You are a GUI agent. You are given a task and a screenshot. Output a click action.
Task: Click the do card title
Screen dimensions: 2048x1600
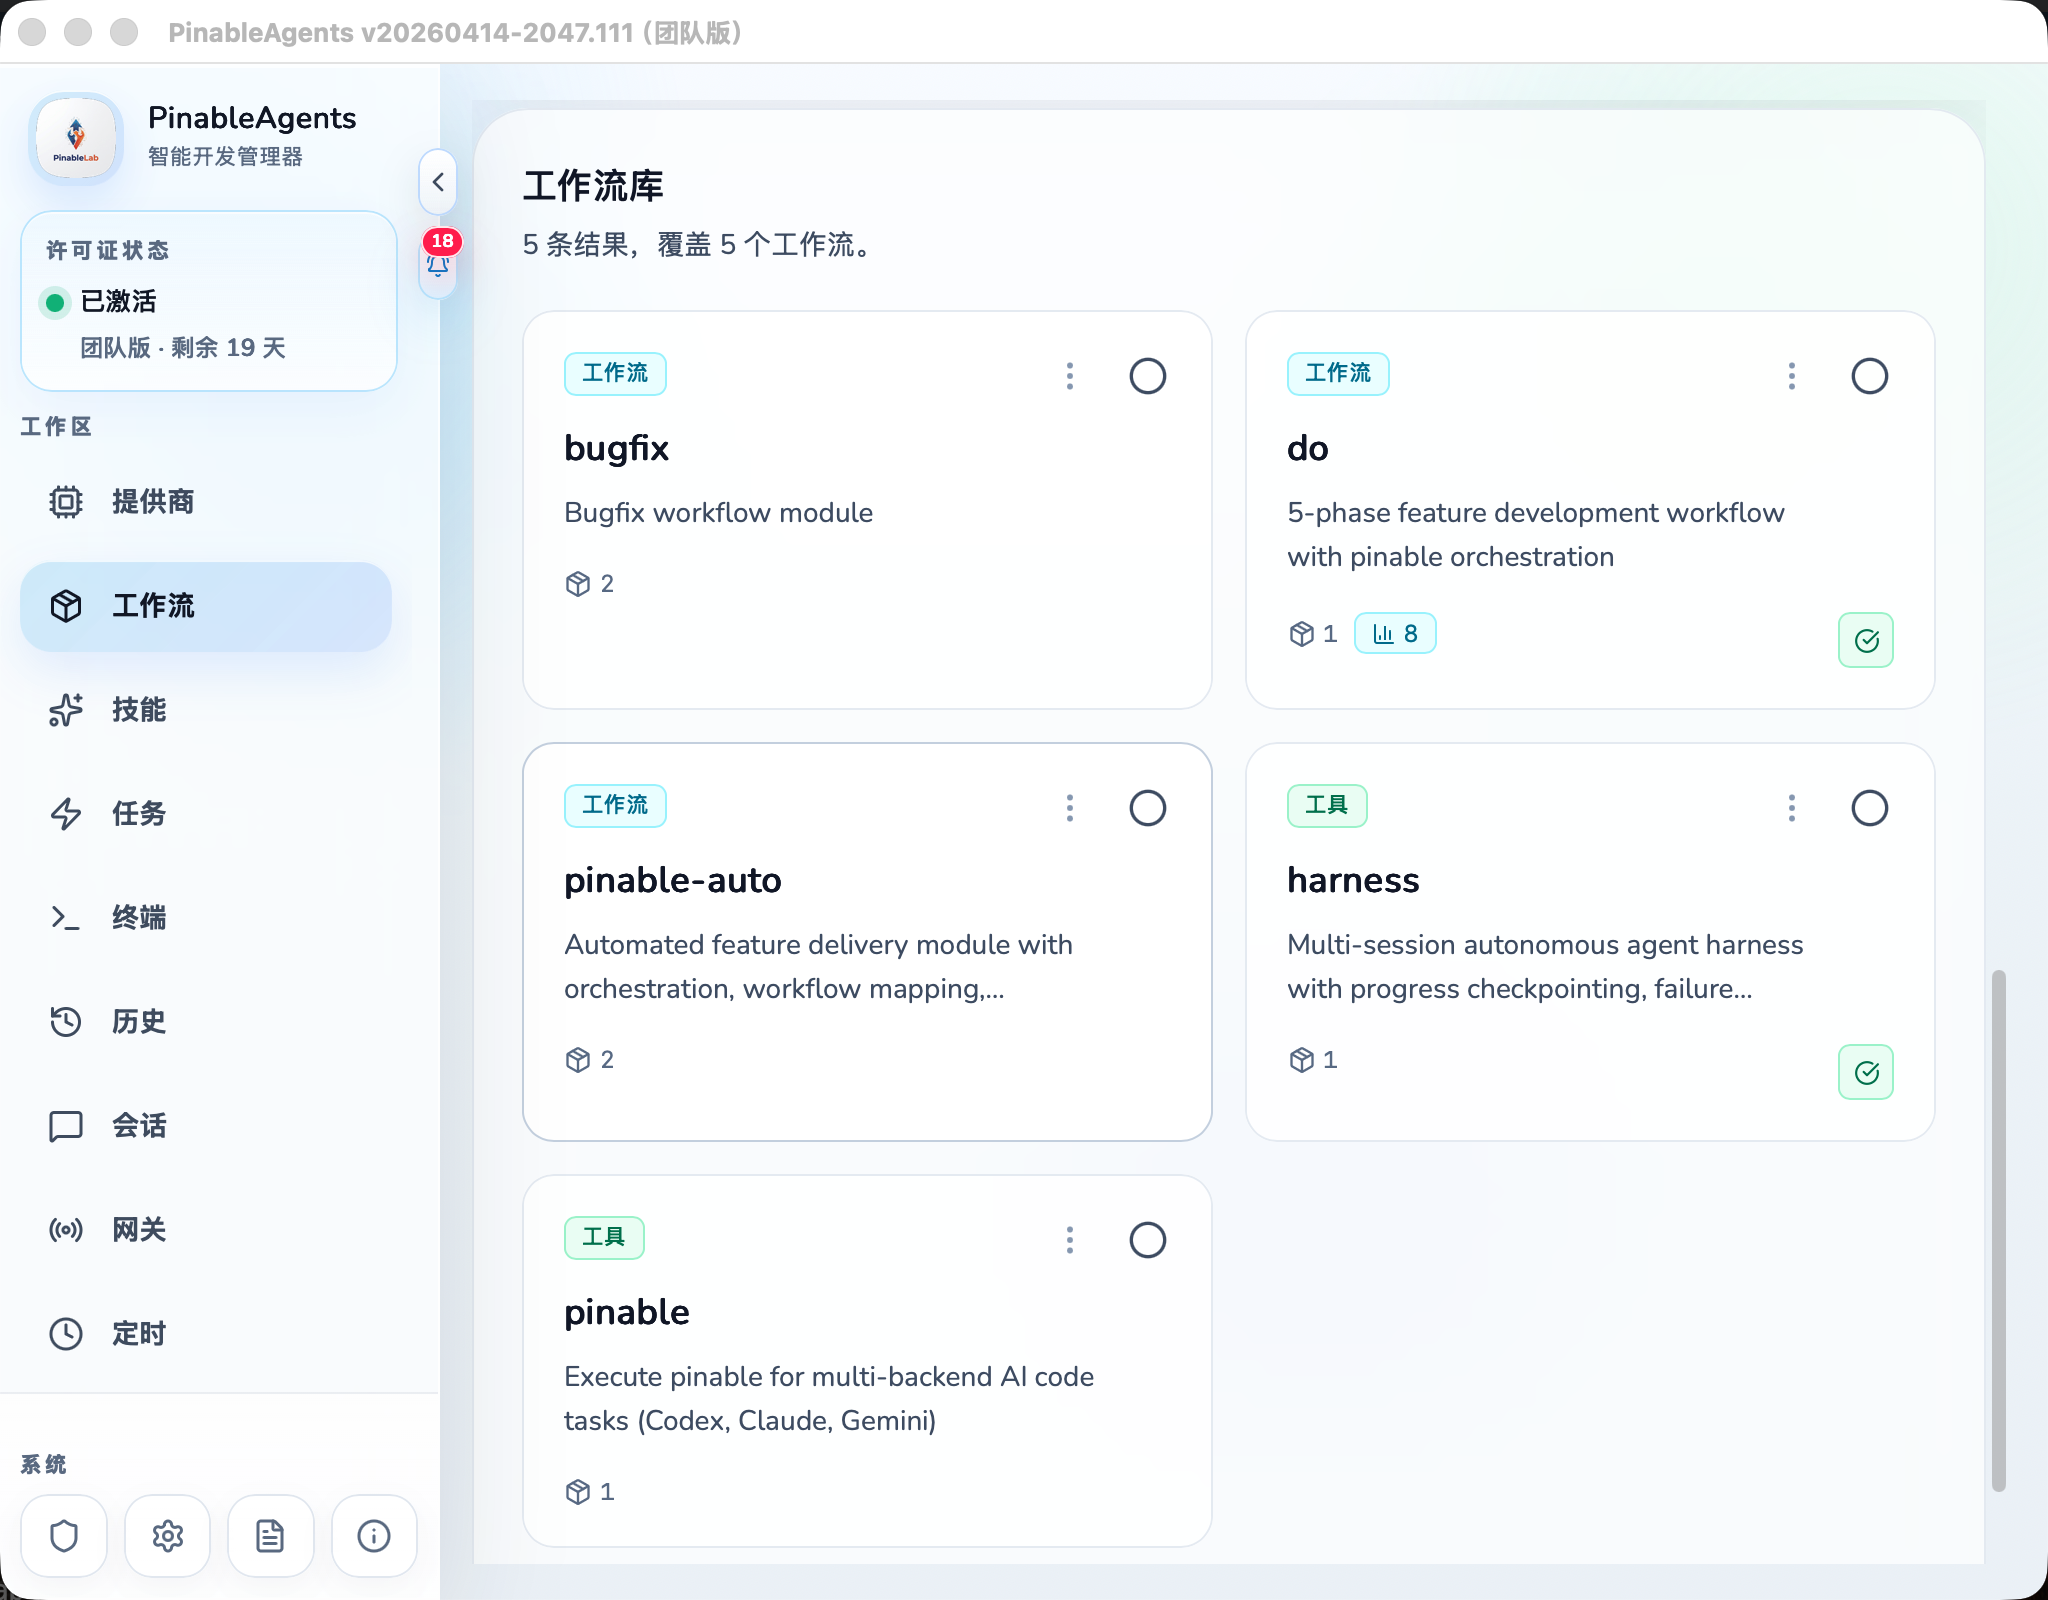point(1308,448)
